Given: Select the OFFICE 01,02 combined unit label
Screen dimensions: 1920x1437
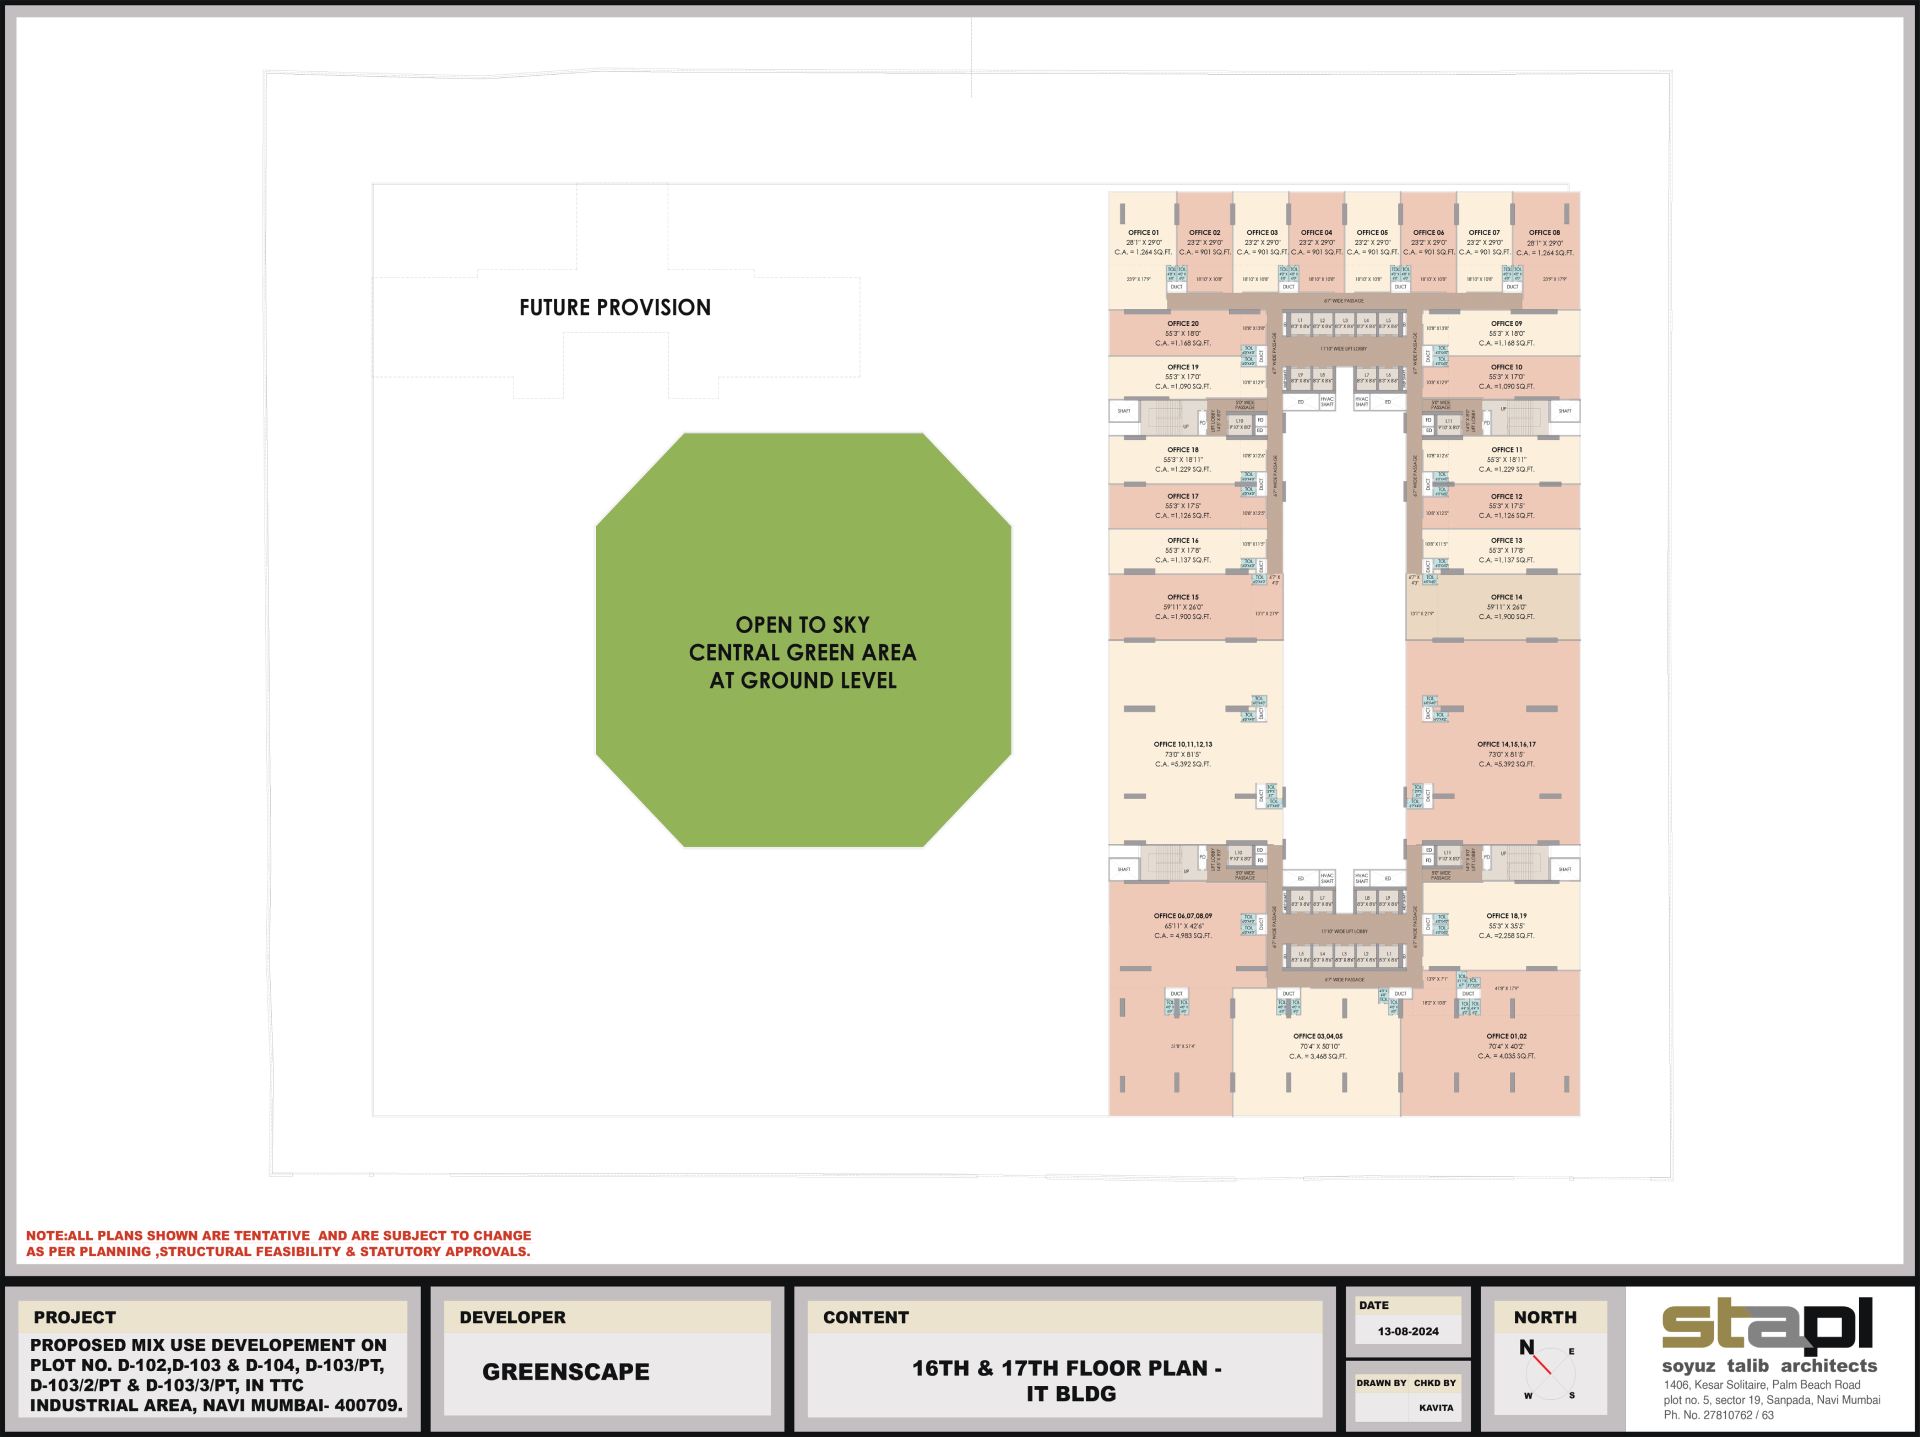Looking at the screenshot, I should [1506, 1037].
